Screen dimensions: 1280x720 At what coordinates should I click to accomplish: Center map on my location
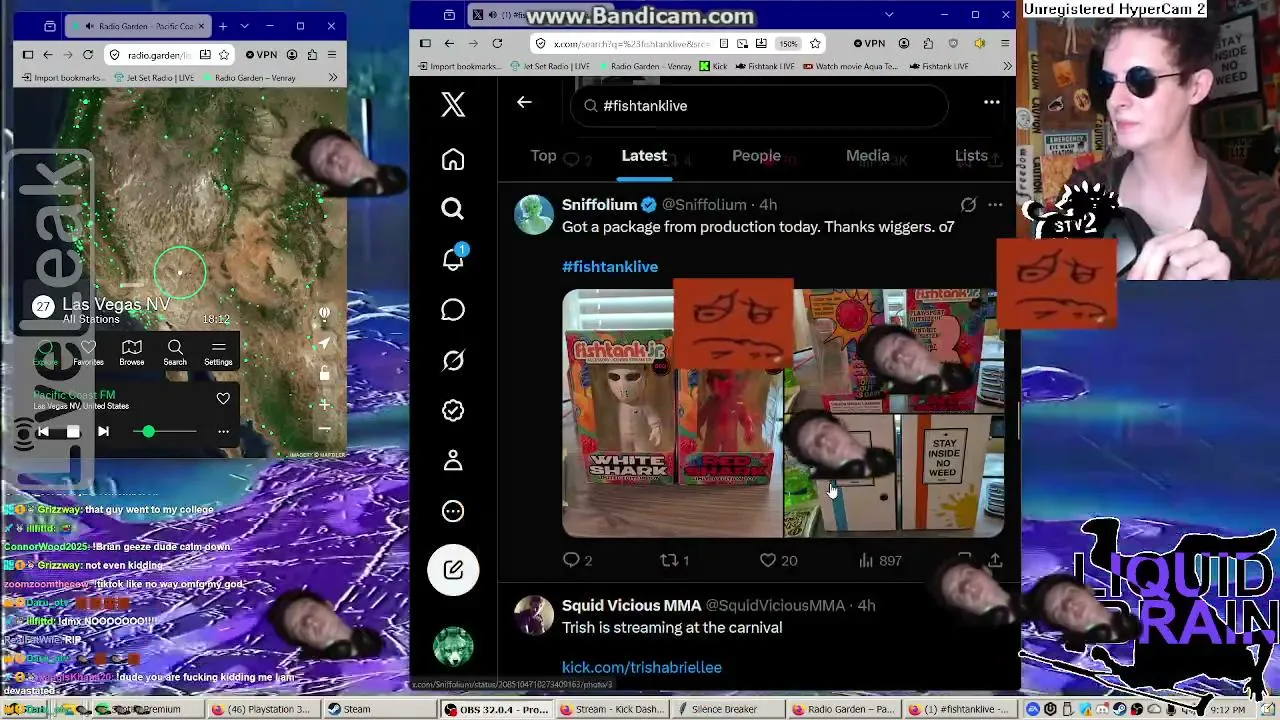pos(324,343)
